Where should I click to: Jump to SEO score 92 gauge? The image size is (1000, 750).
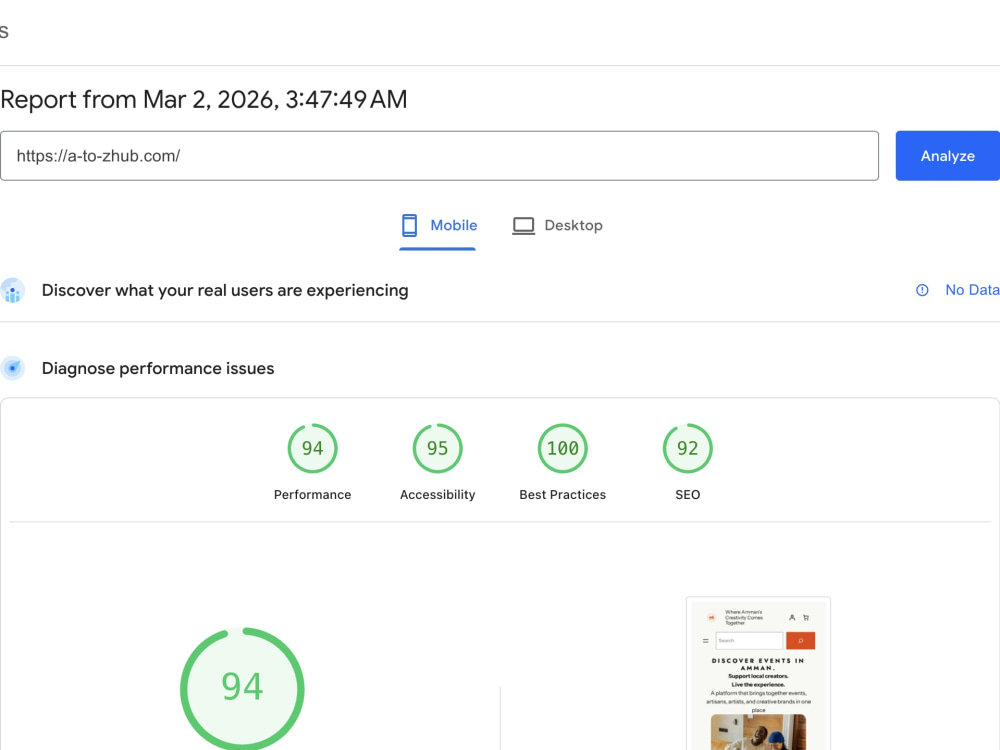point(688,448)
